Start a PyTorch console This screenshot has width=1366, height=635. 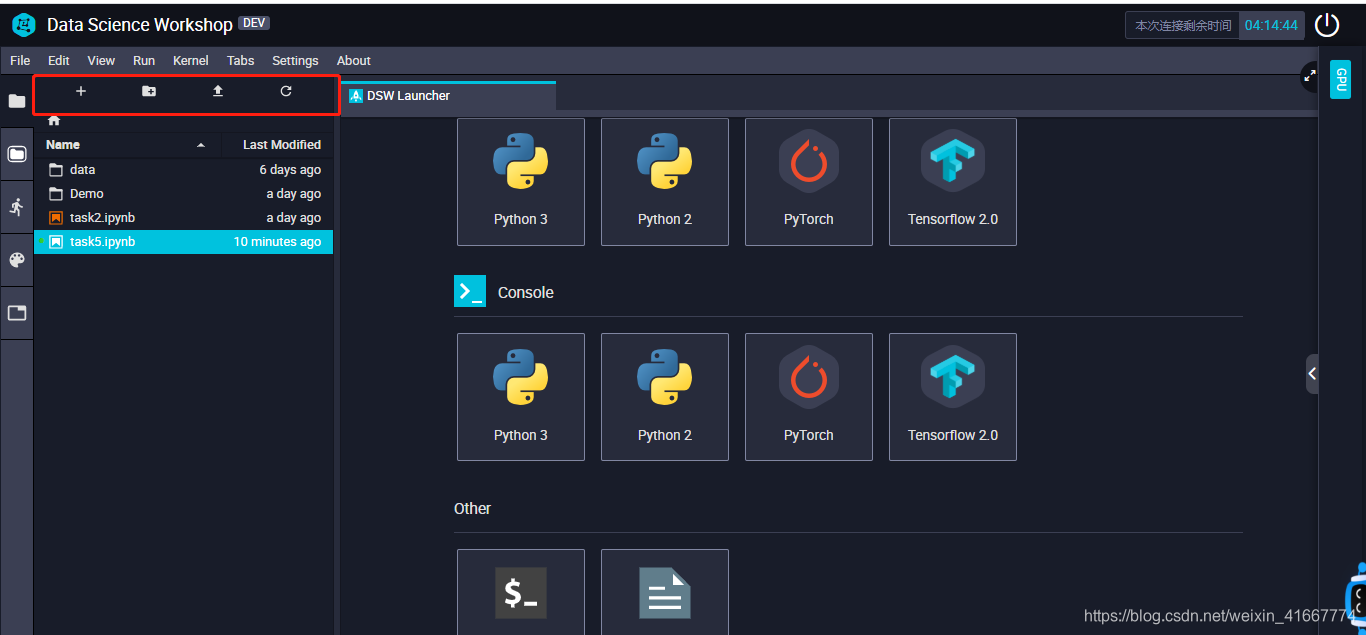pyautogui.click(x=809, y=397)
